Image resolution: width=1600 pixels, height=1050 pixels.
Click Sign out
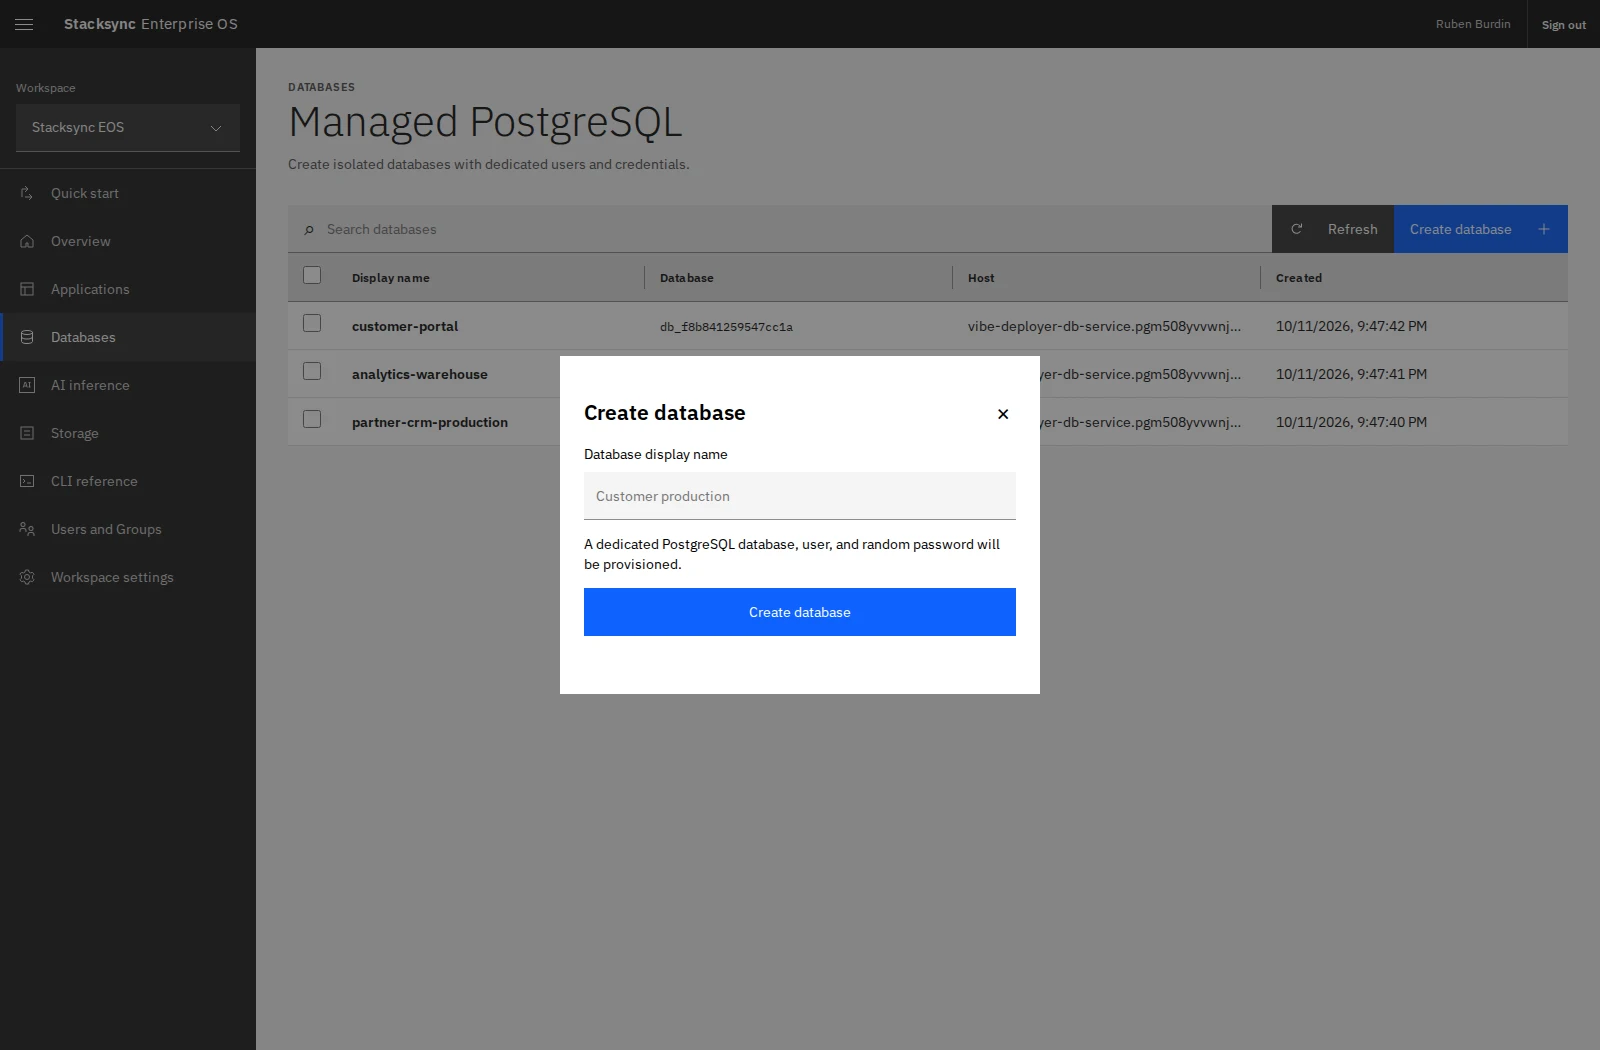[x=1563, y=25]
